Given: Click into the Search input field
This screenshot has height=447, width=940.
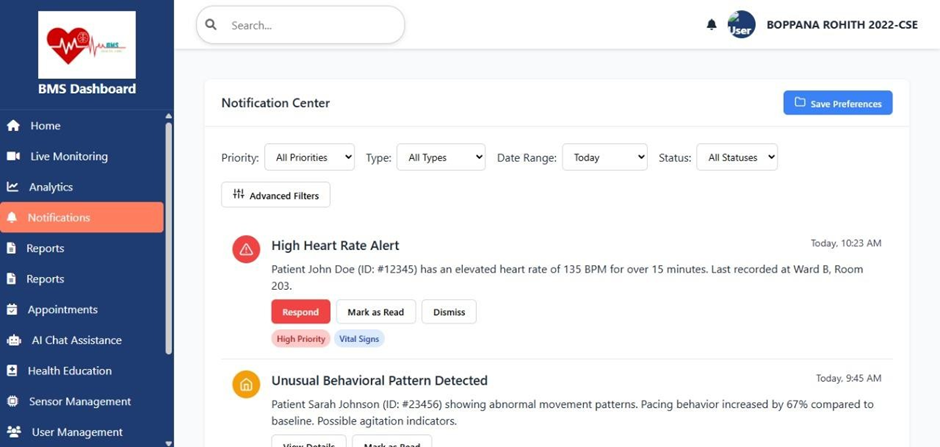Looking at the screenshot, I should tap(310, 25).
